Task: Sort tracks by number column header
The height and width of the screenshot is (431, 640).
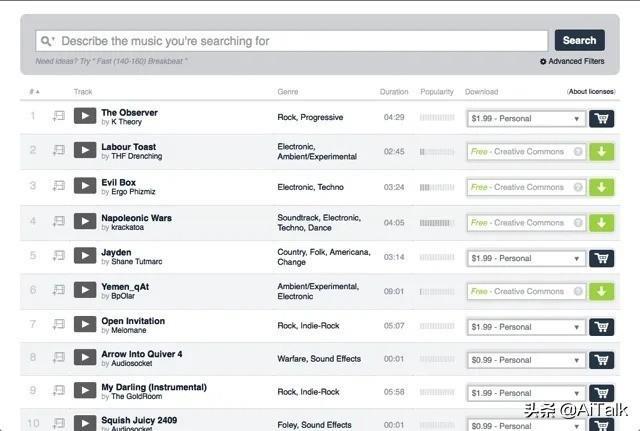Action: pos(34,92)
